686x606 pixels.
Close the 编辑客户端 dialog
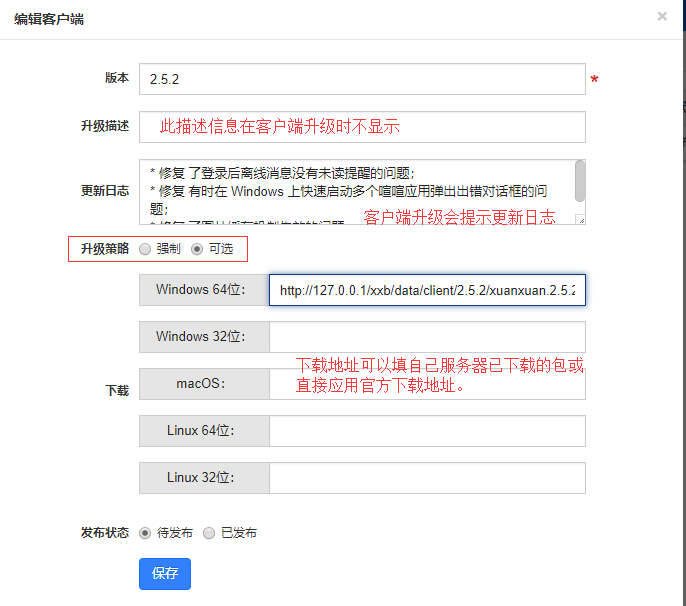pos(662,16)
